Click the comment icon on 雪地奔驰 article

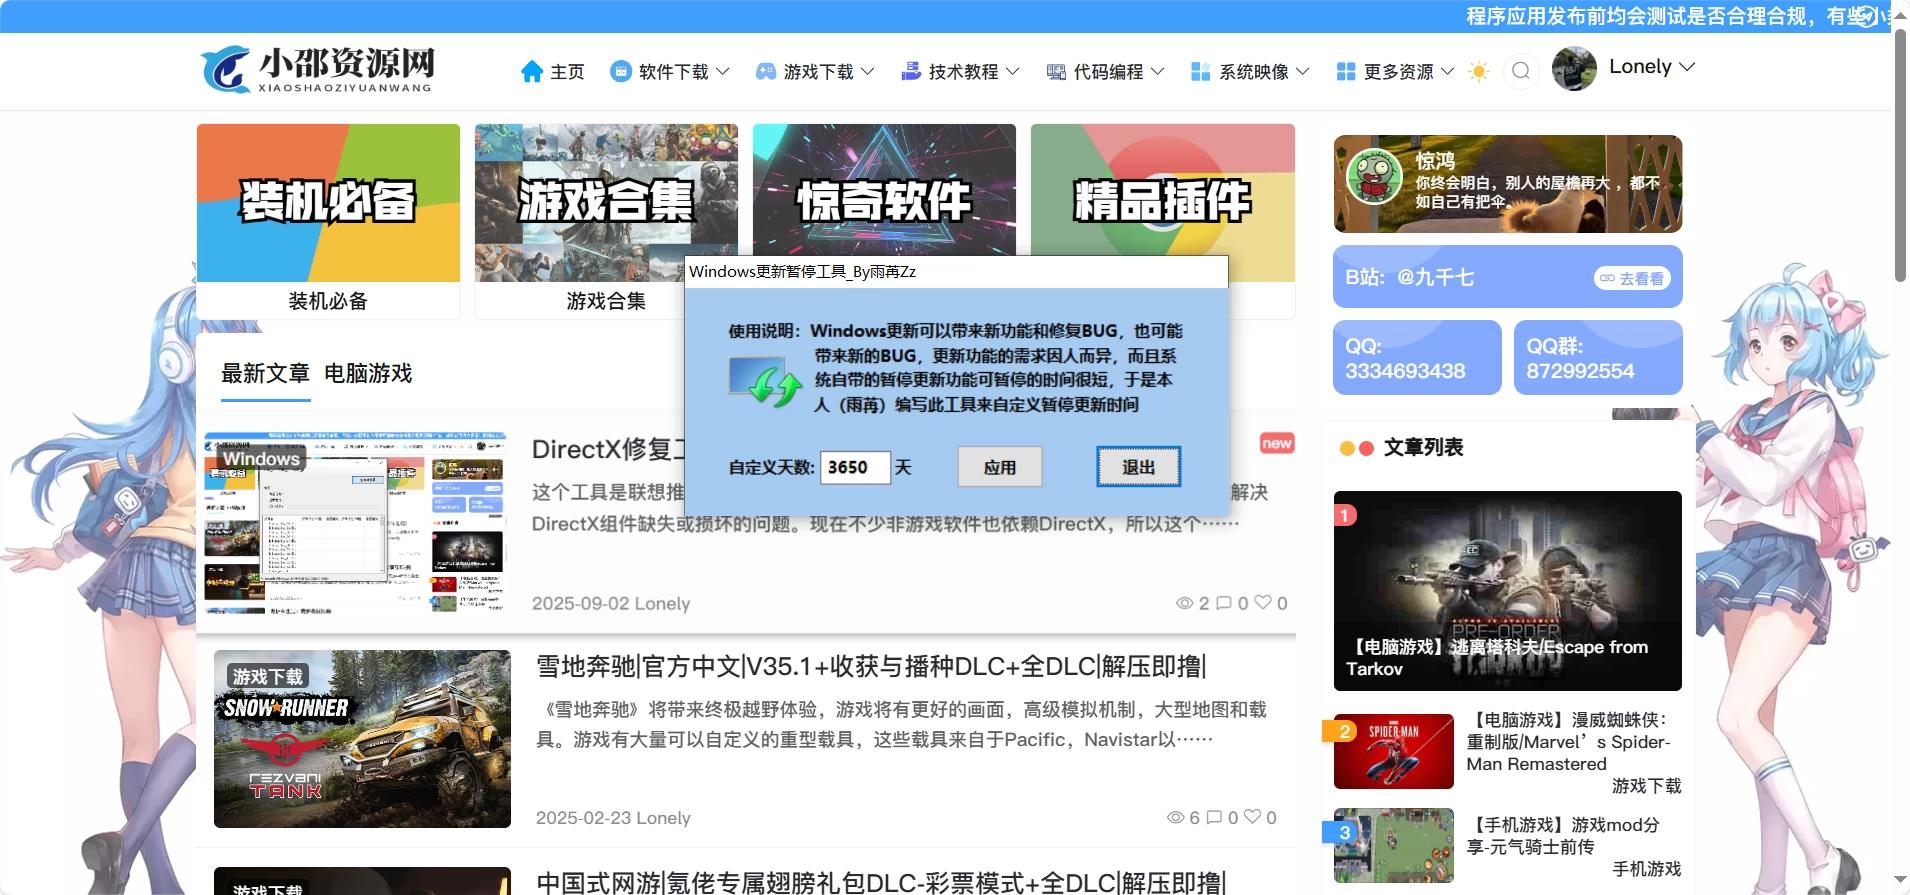[x=1215, y=817]
